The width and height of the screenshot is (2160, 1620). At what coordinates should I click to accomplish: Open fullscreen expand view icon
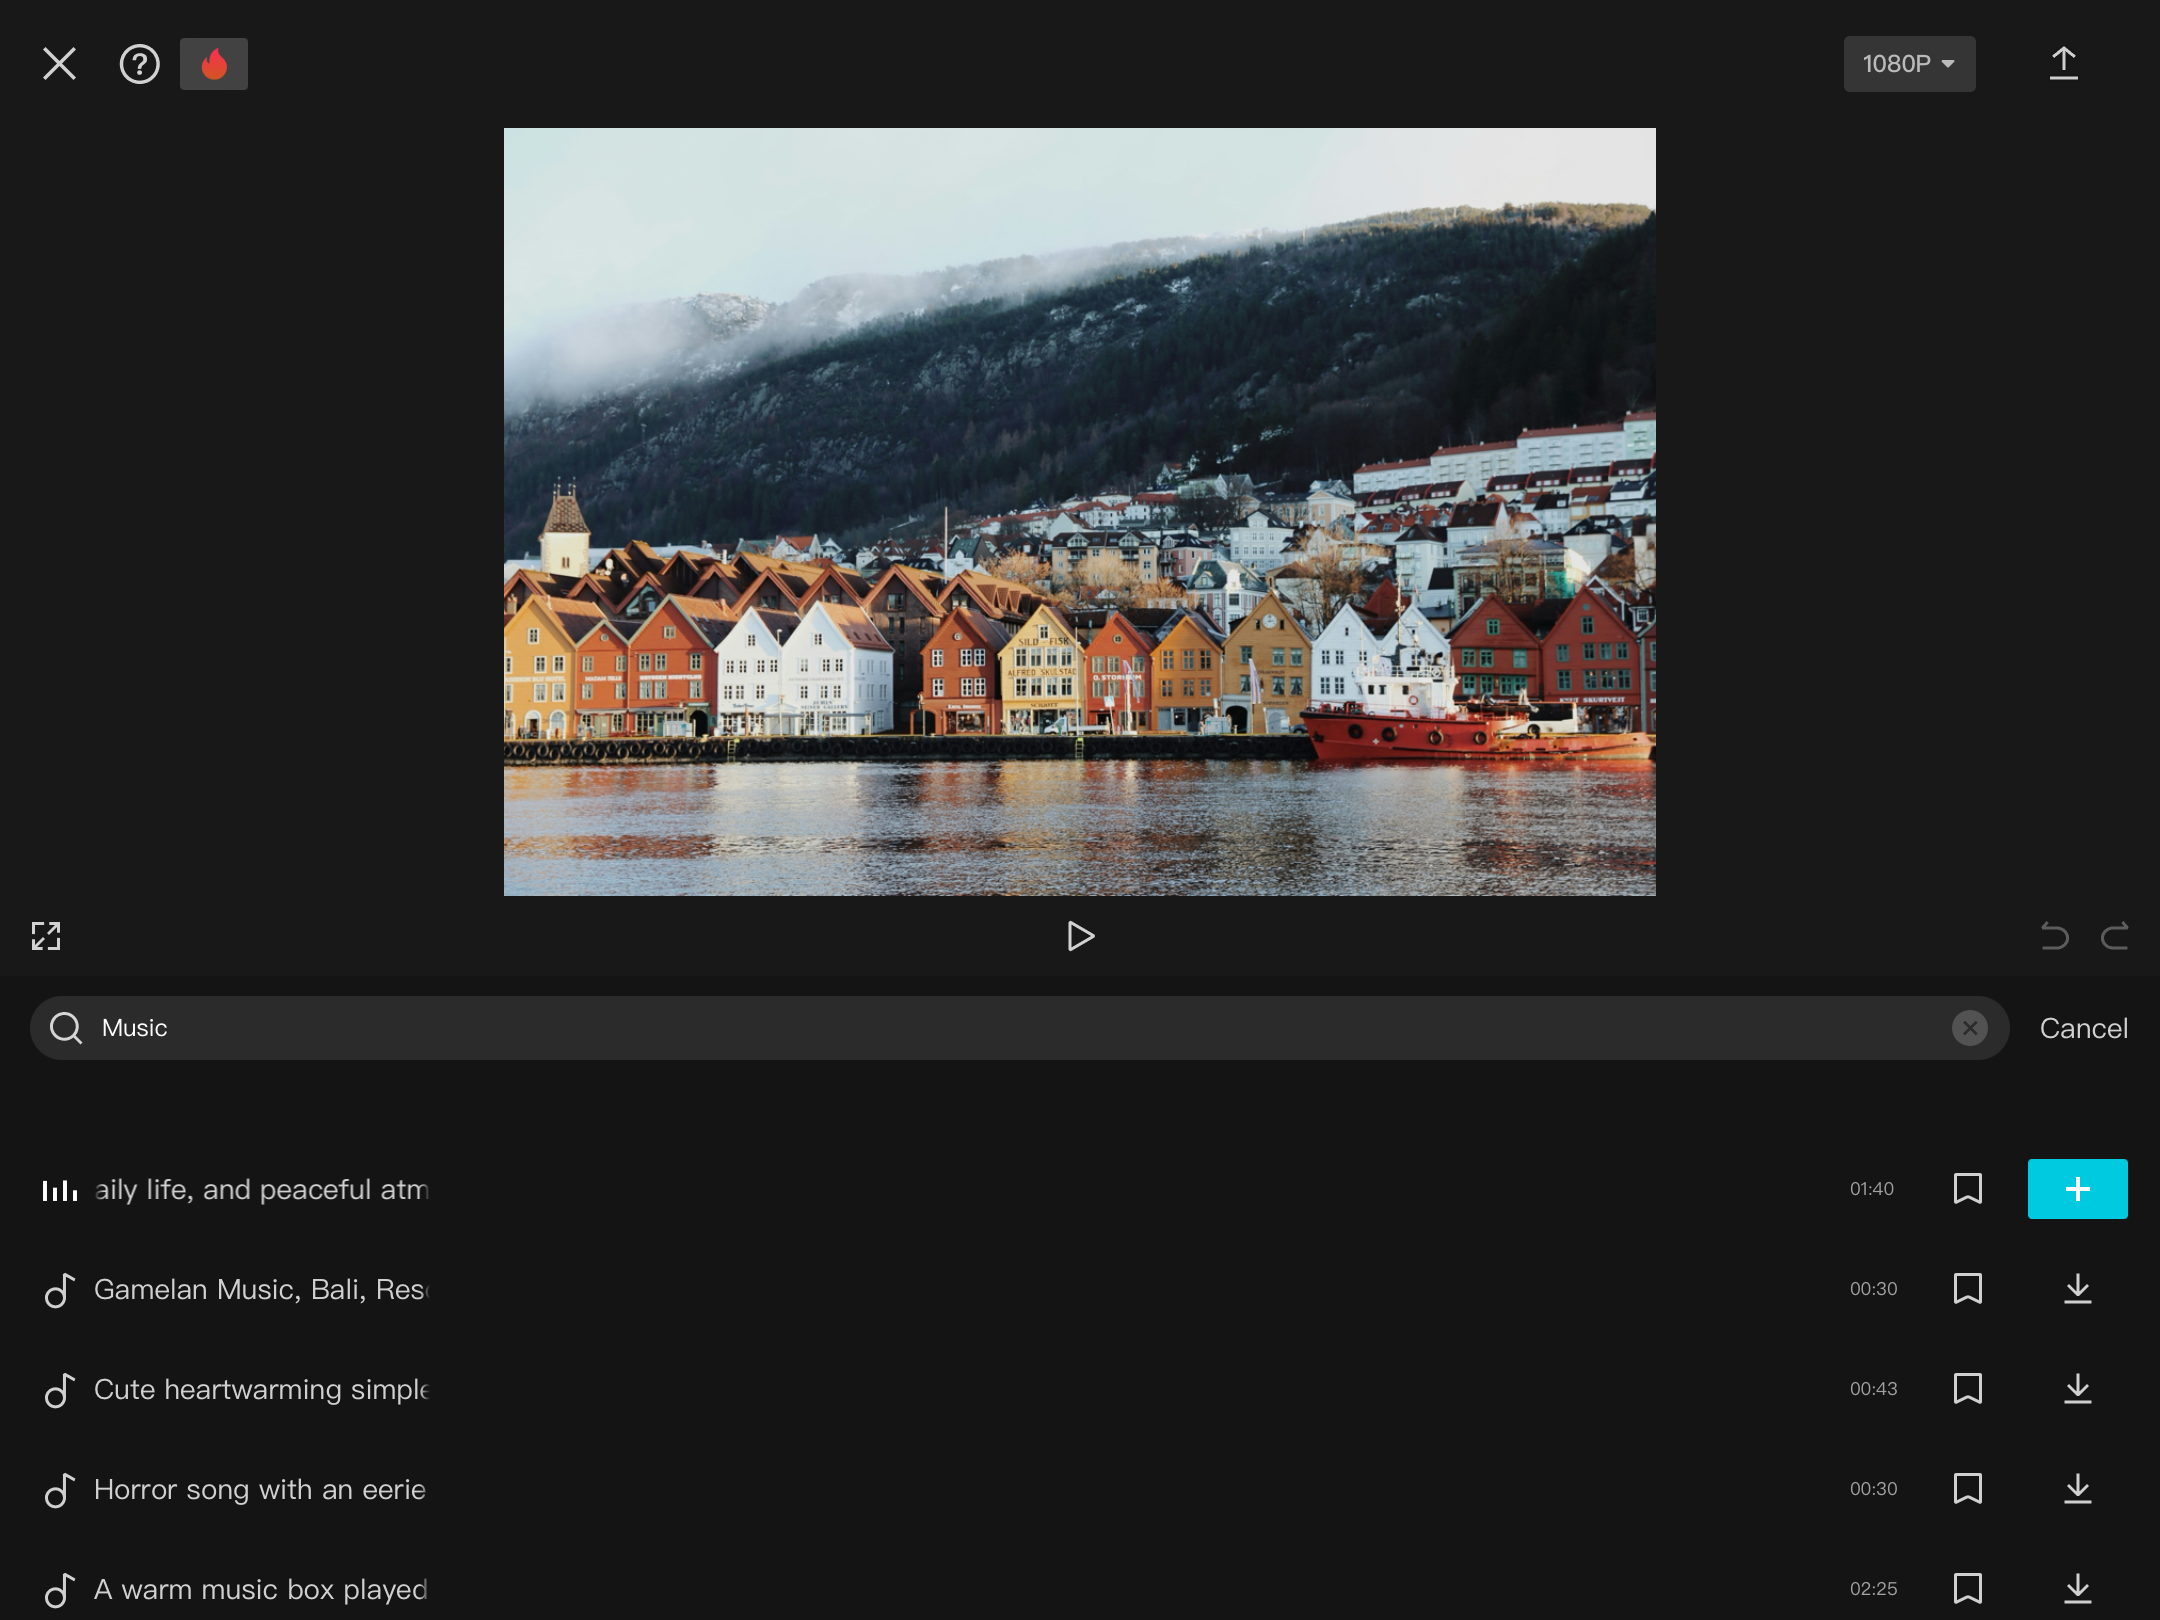[46, 934]
